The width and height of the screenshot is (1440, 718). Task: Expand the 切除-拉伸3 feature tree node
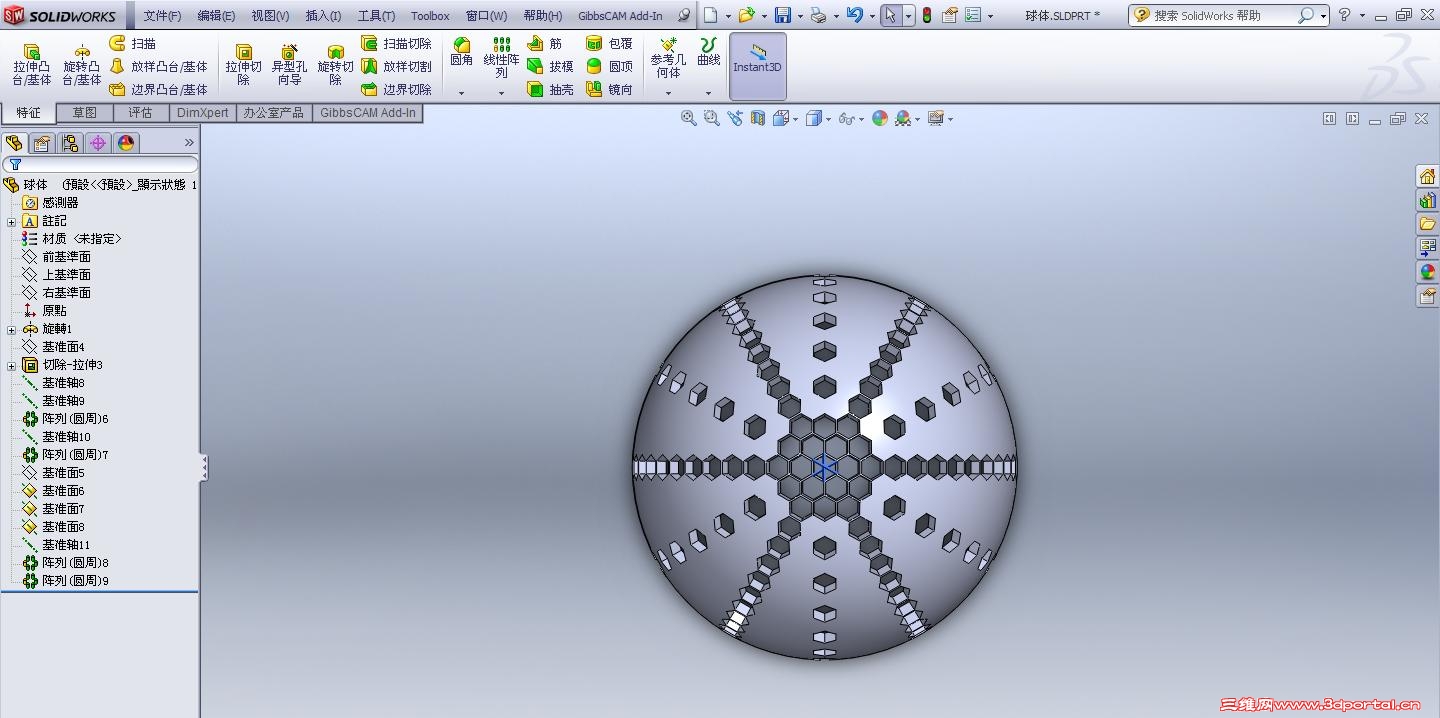click(11, 365)
